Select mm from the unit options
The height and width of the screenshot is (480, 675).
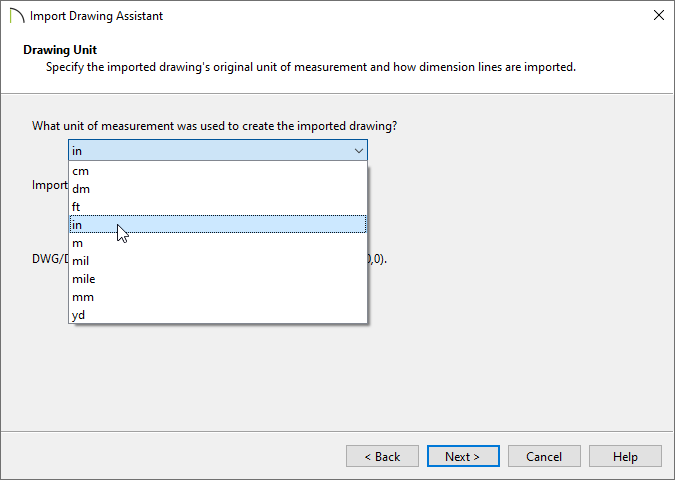click(x=218, y=297)
